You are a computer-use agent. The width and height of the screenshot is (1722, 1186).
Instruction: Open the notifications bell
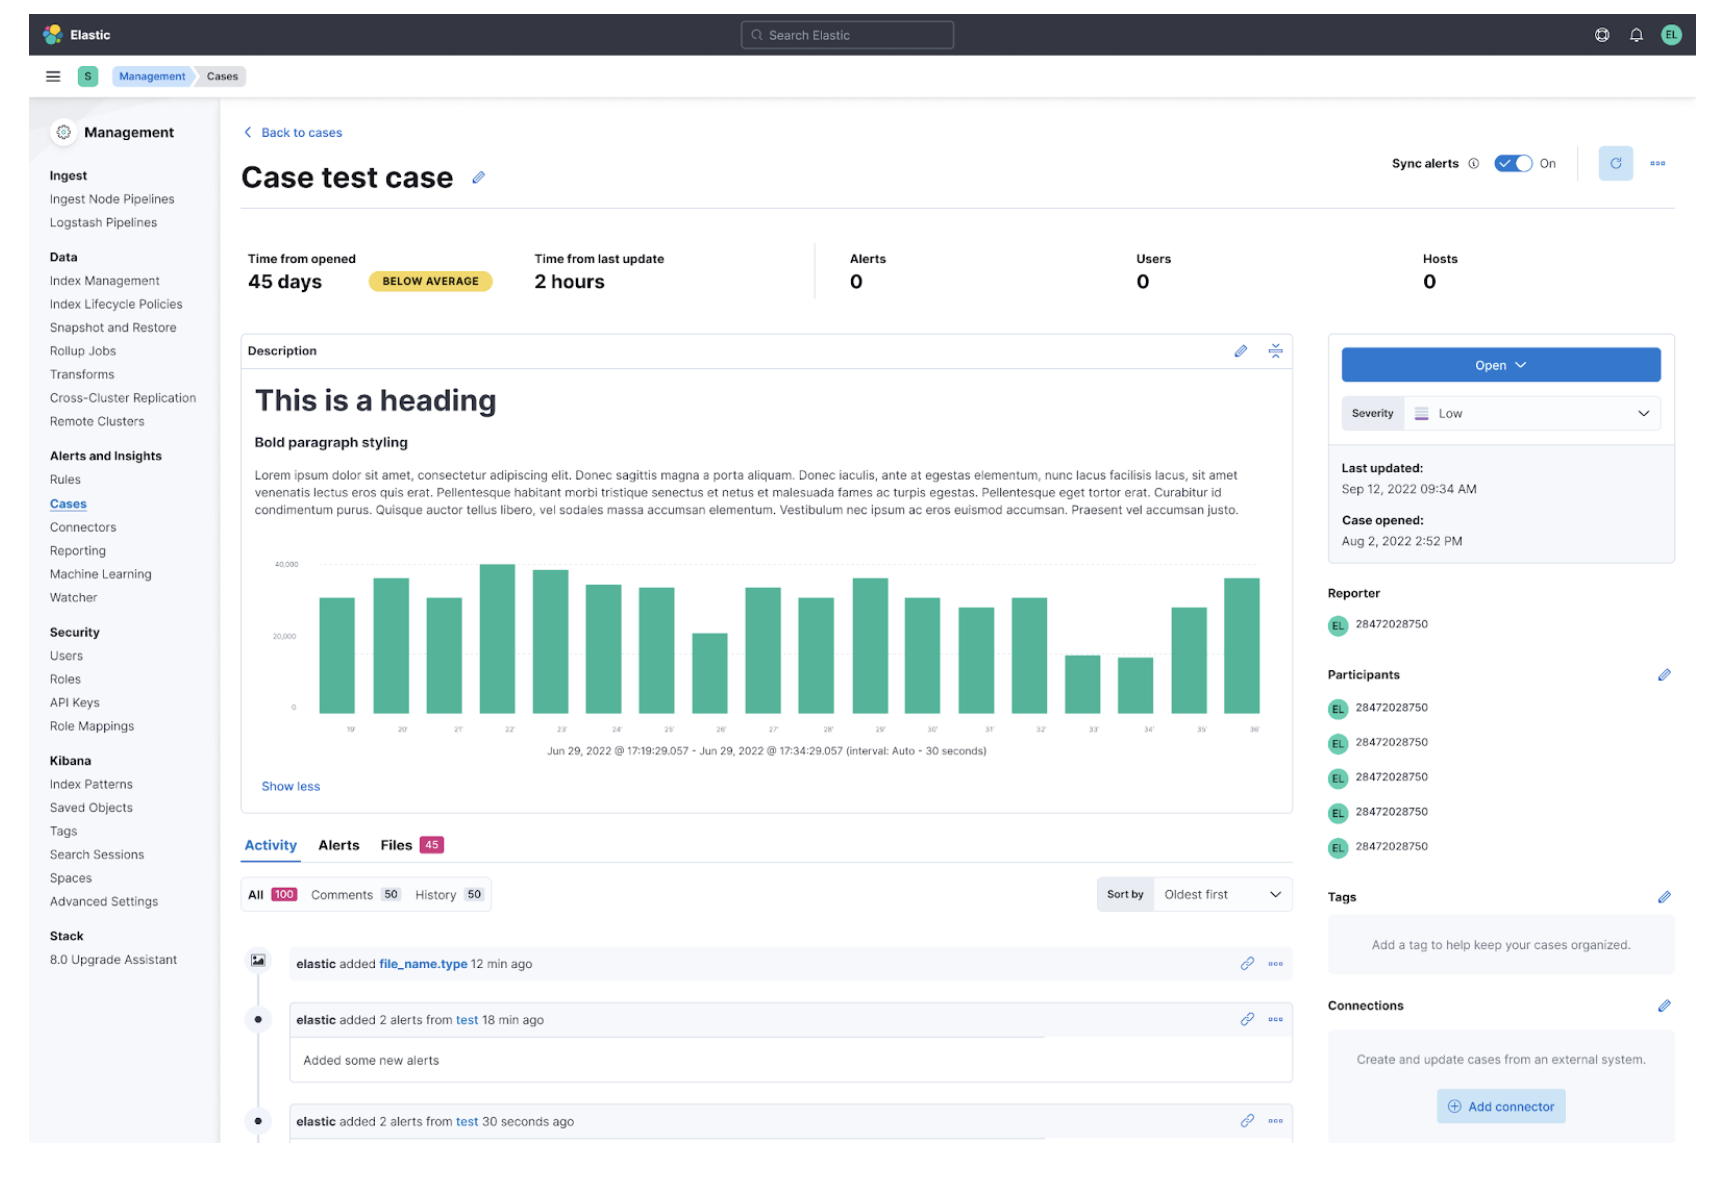pos(1635,35)
